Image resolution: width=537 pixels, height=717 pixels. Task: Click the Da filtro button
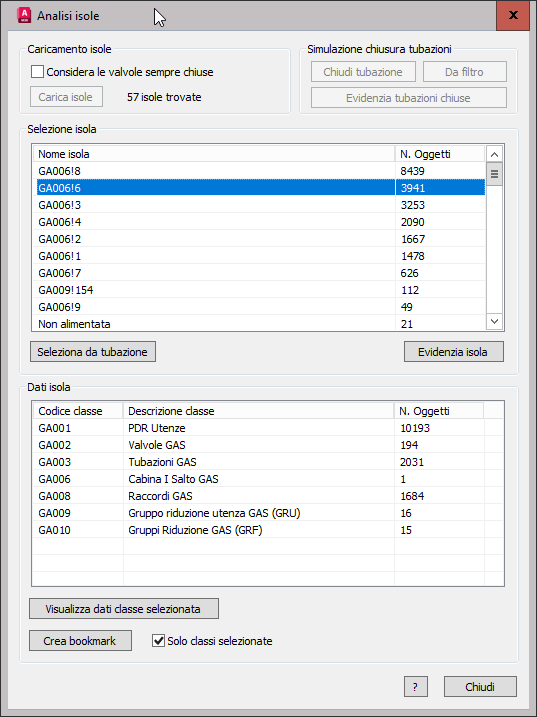click(465, 72)
